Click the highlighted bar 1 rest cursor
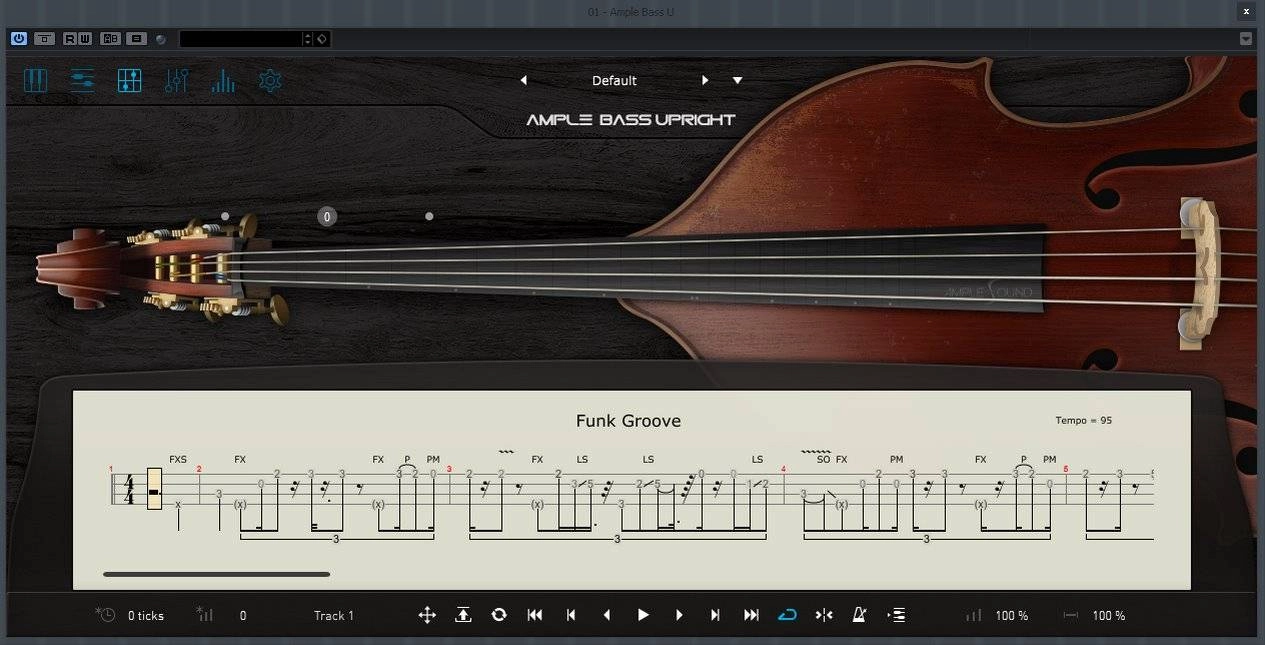The height and width of the screenshot is (645, 1265). 154,488
